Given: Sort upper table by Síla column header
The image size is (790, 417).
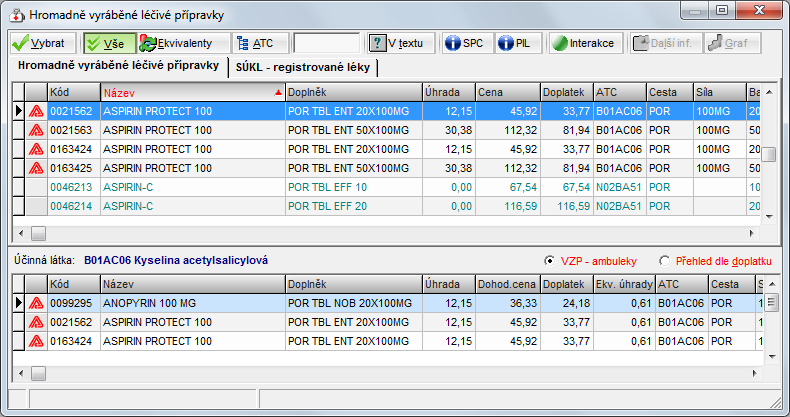Looking at the screenshot, I should (x=719, y=92).
